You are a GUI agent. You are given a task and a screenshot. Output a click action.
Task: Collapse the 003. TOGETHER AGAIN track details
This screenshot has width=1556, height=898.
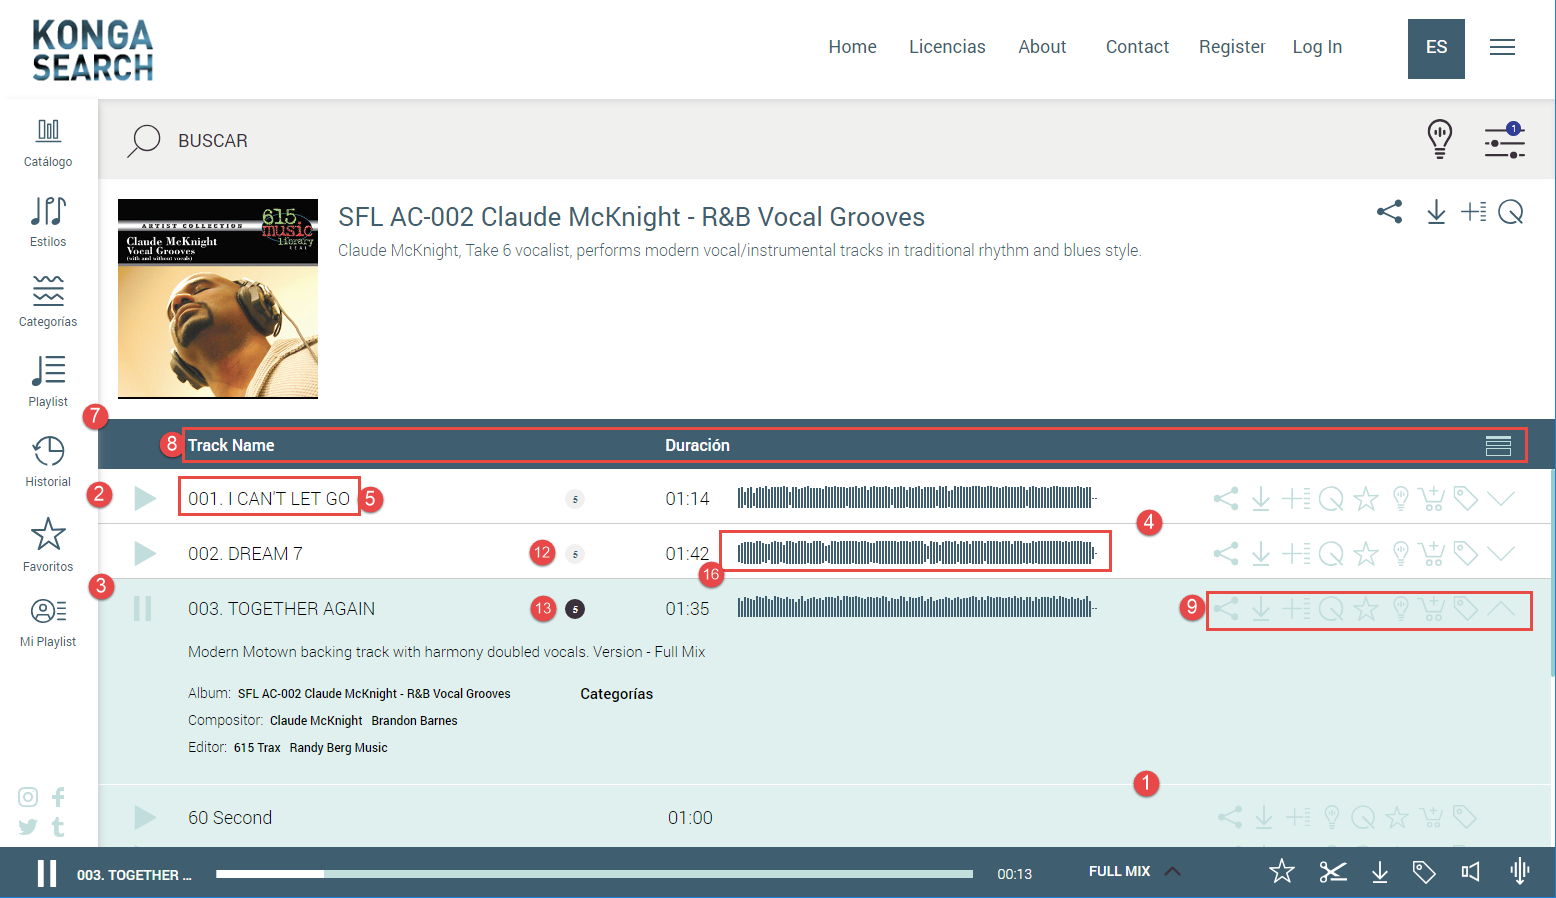(x=1500, y=608)
